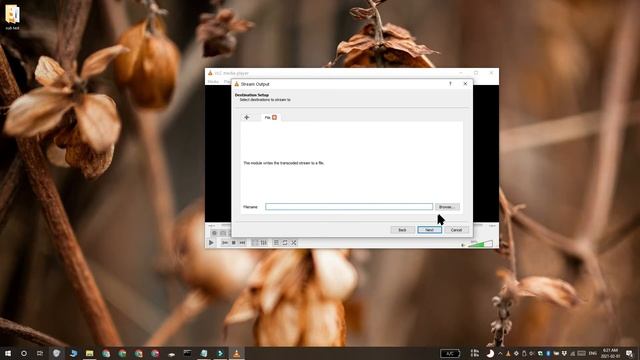Open the shield app on taskbar
Viewport: 640px width, 360px height.
click(56, 353)
